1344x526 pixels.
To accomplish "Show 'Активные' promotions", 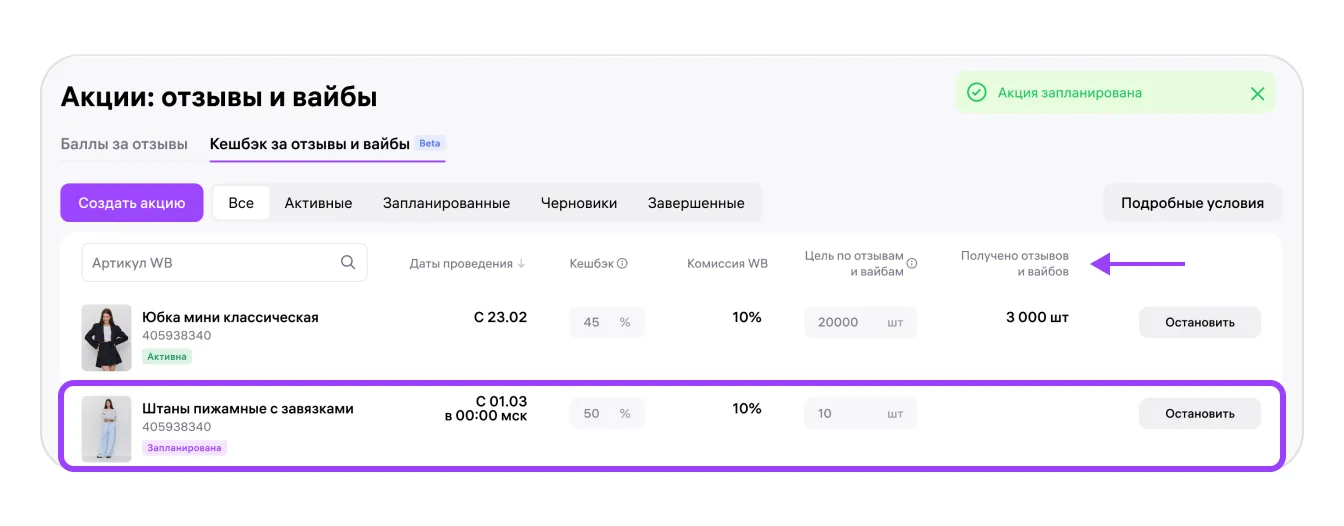I will coord(318,203).
